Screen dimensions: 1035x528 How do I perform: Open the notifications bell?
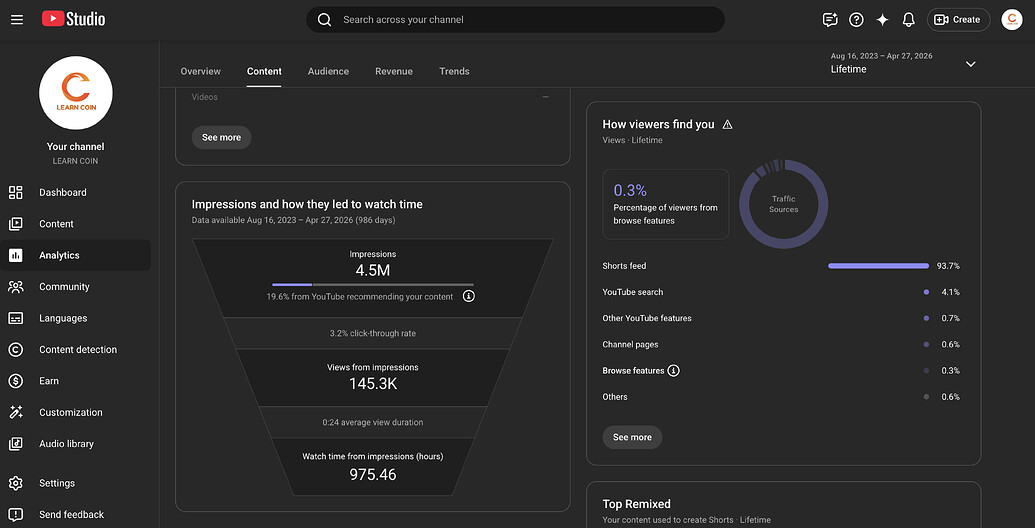coord(909,20)
